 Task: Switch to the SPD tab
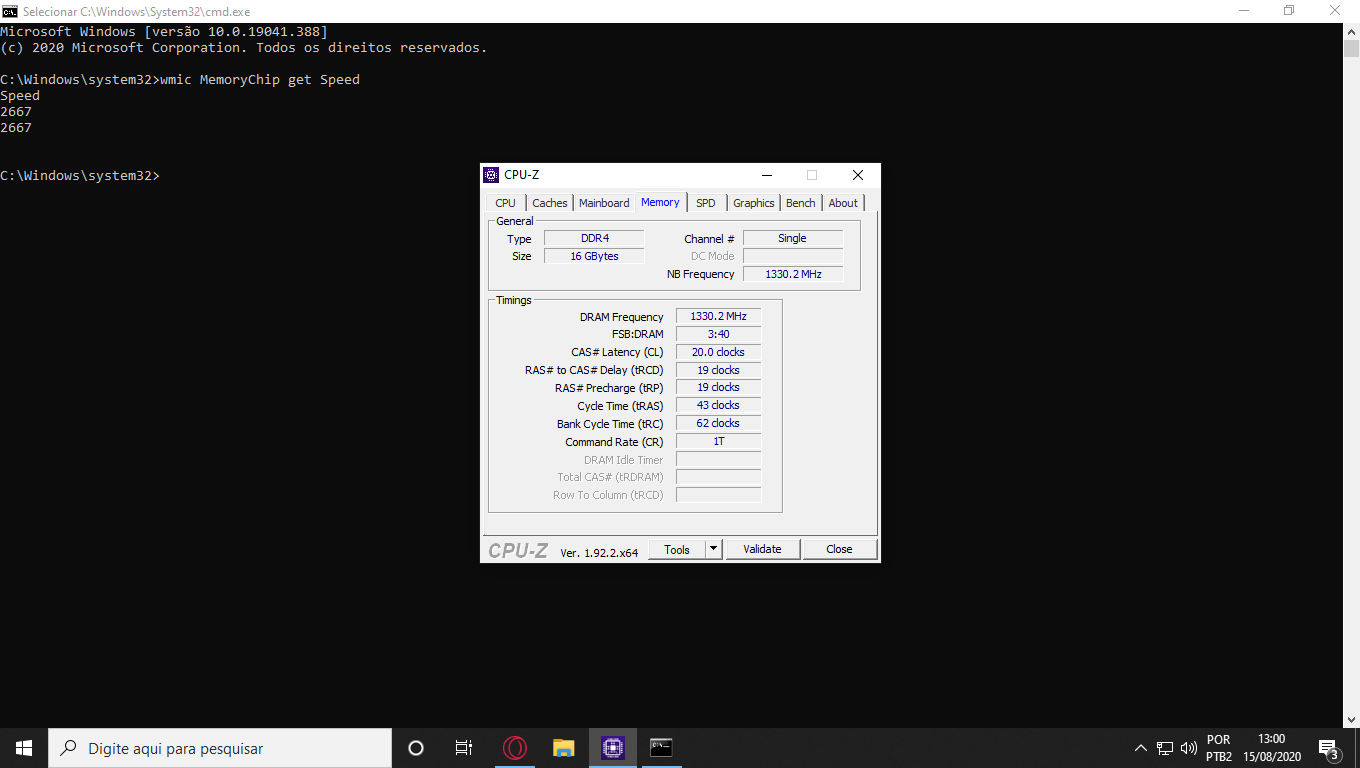pyautogui.click(x=706, y=203)
